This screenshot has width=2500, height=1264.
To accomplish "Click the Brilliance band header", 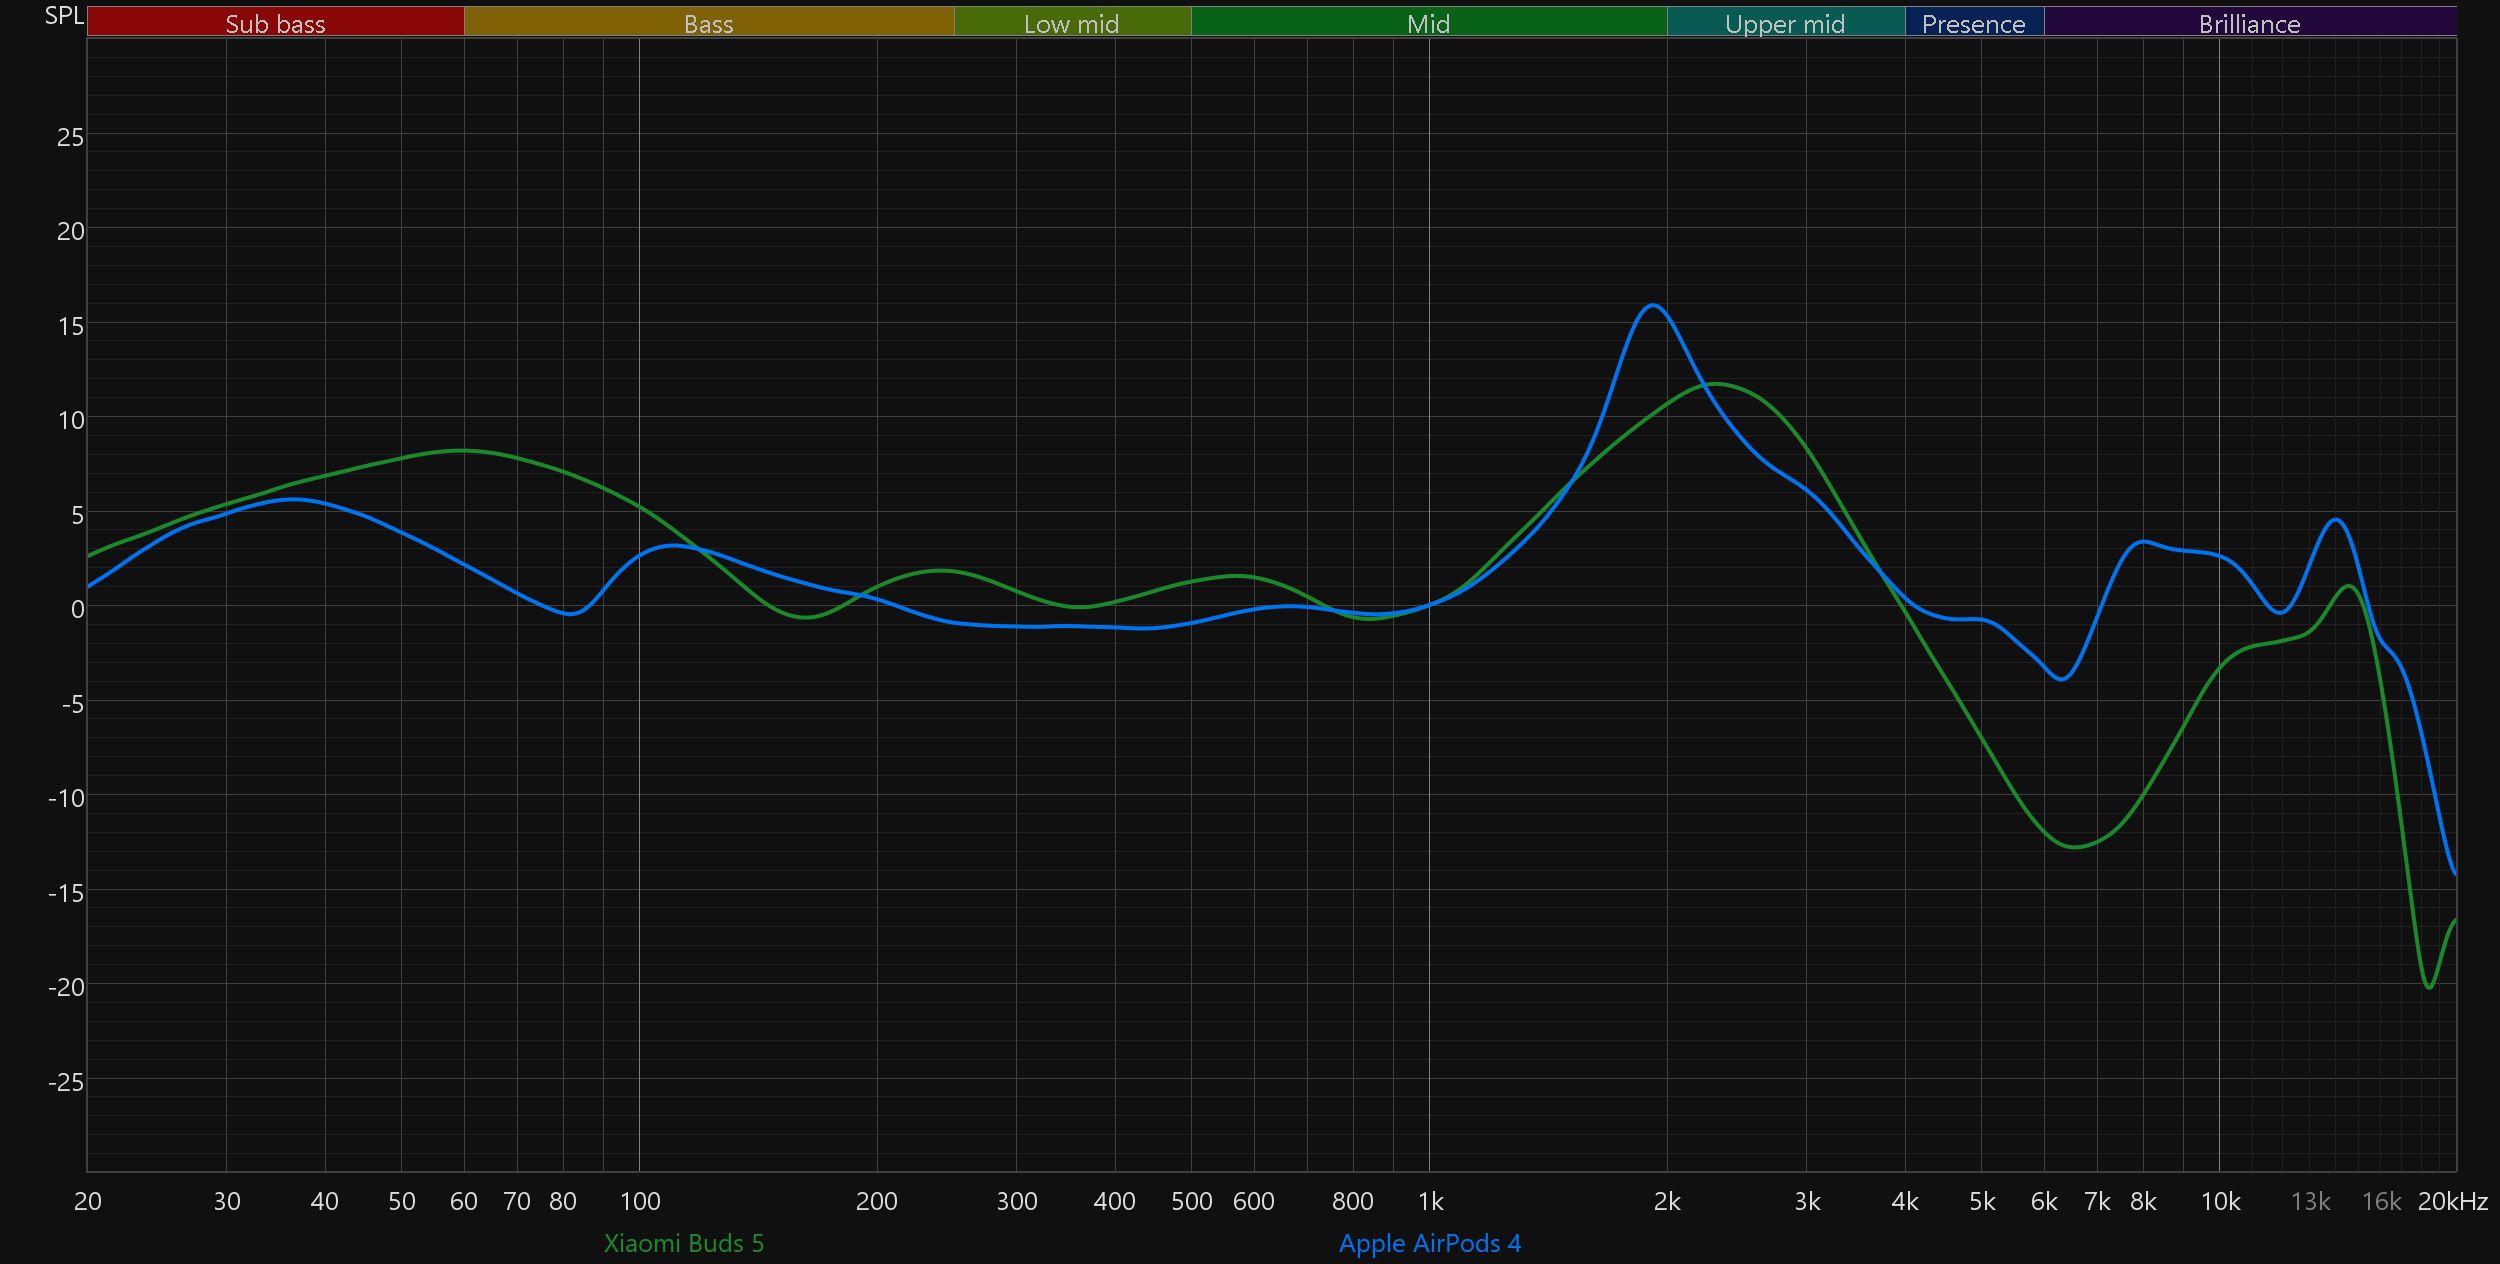I will coord(2249,22).
